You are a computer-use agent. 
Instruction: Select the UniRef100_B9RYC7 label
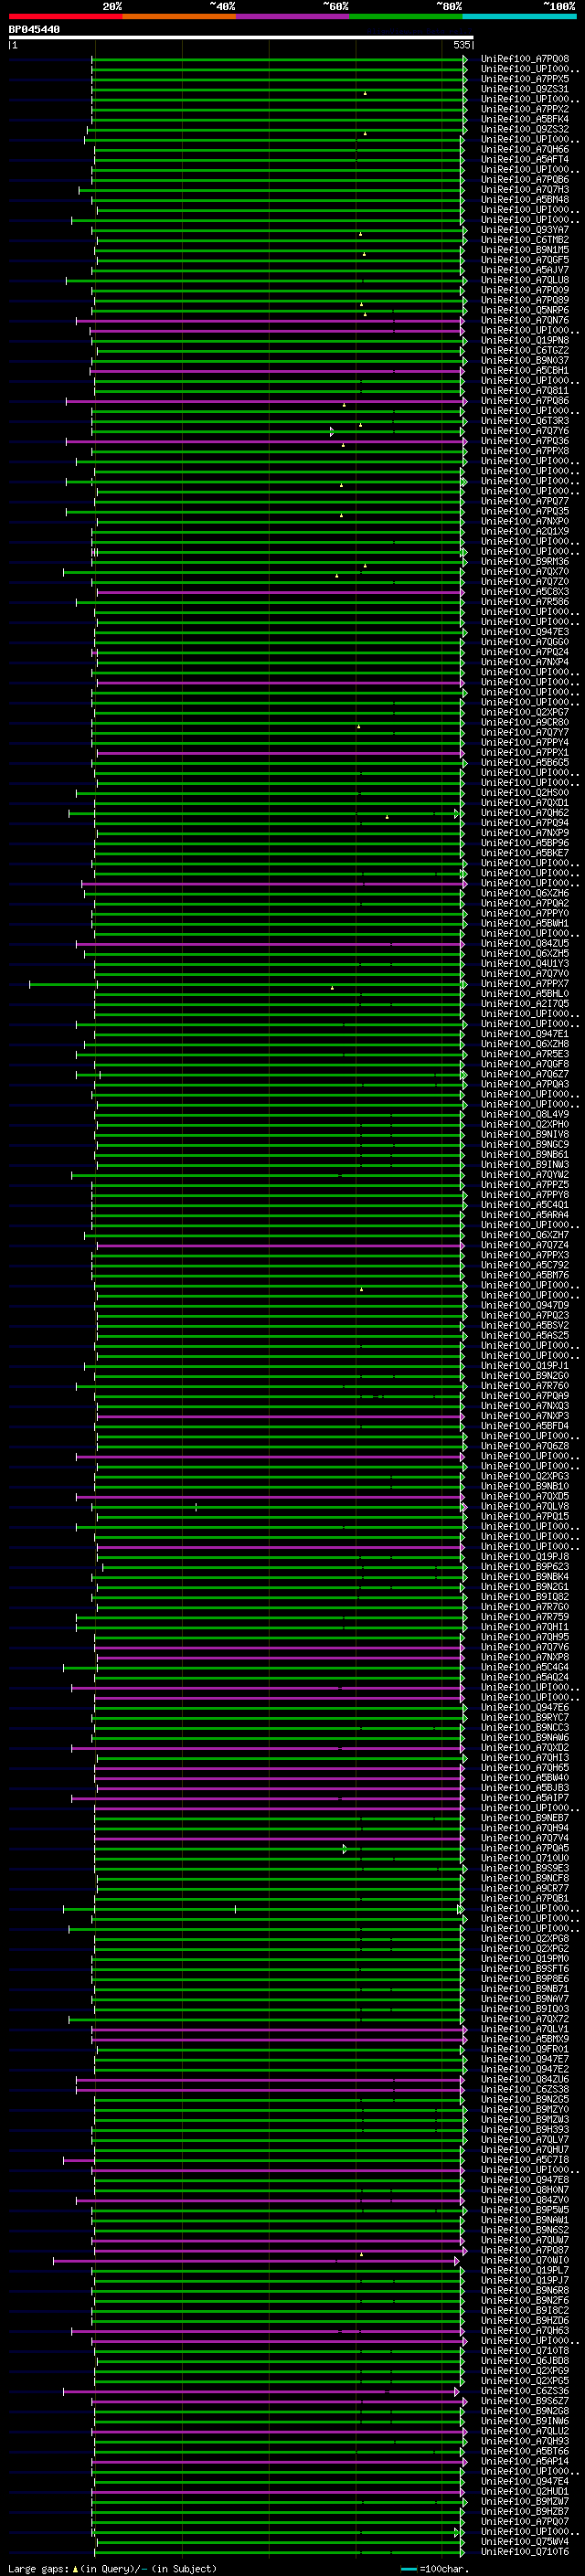(x=524, y=1717)
